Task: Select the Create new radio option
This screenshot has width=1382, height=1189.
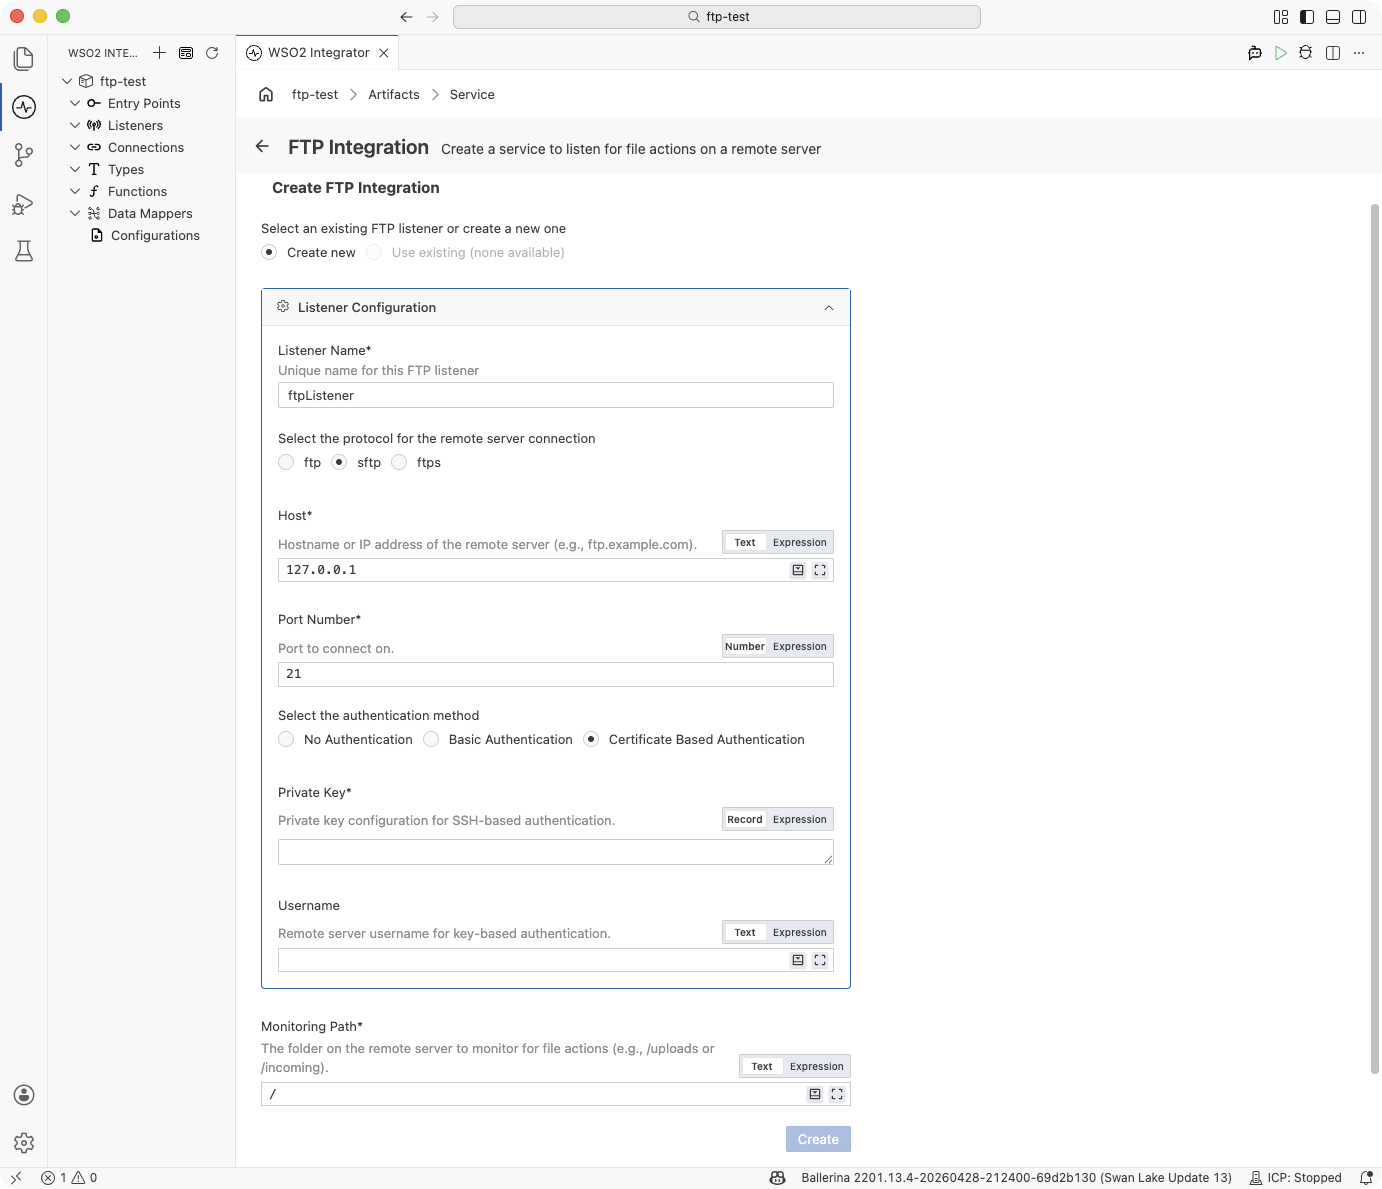Action: [269, 252]
